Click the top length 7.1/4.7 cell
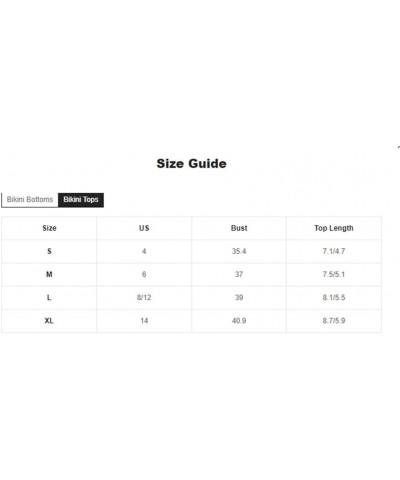 coord(334,251)
